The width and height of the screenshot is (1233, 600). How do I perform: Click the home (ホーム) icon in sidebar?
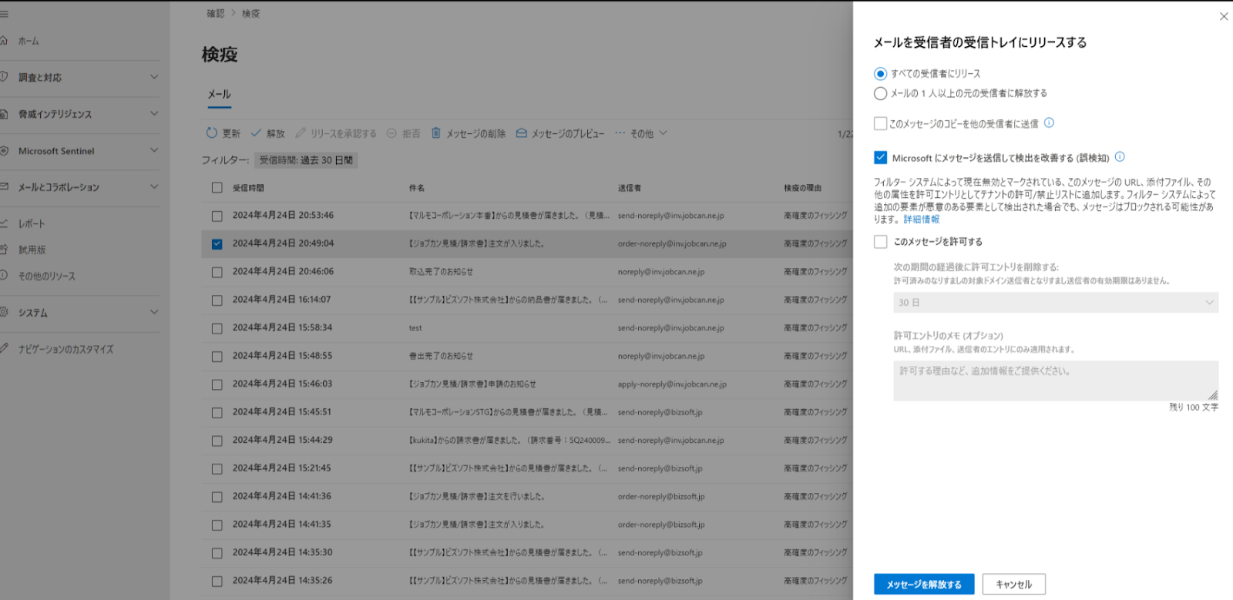click(x=5, y=41)
